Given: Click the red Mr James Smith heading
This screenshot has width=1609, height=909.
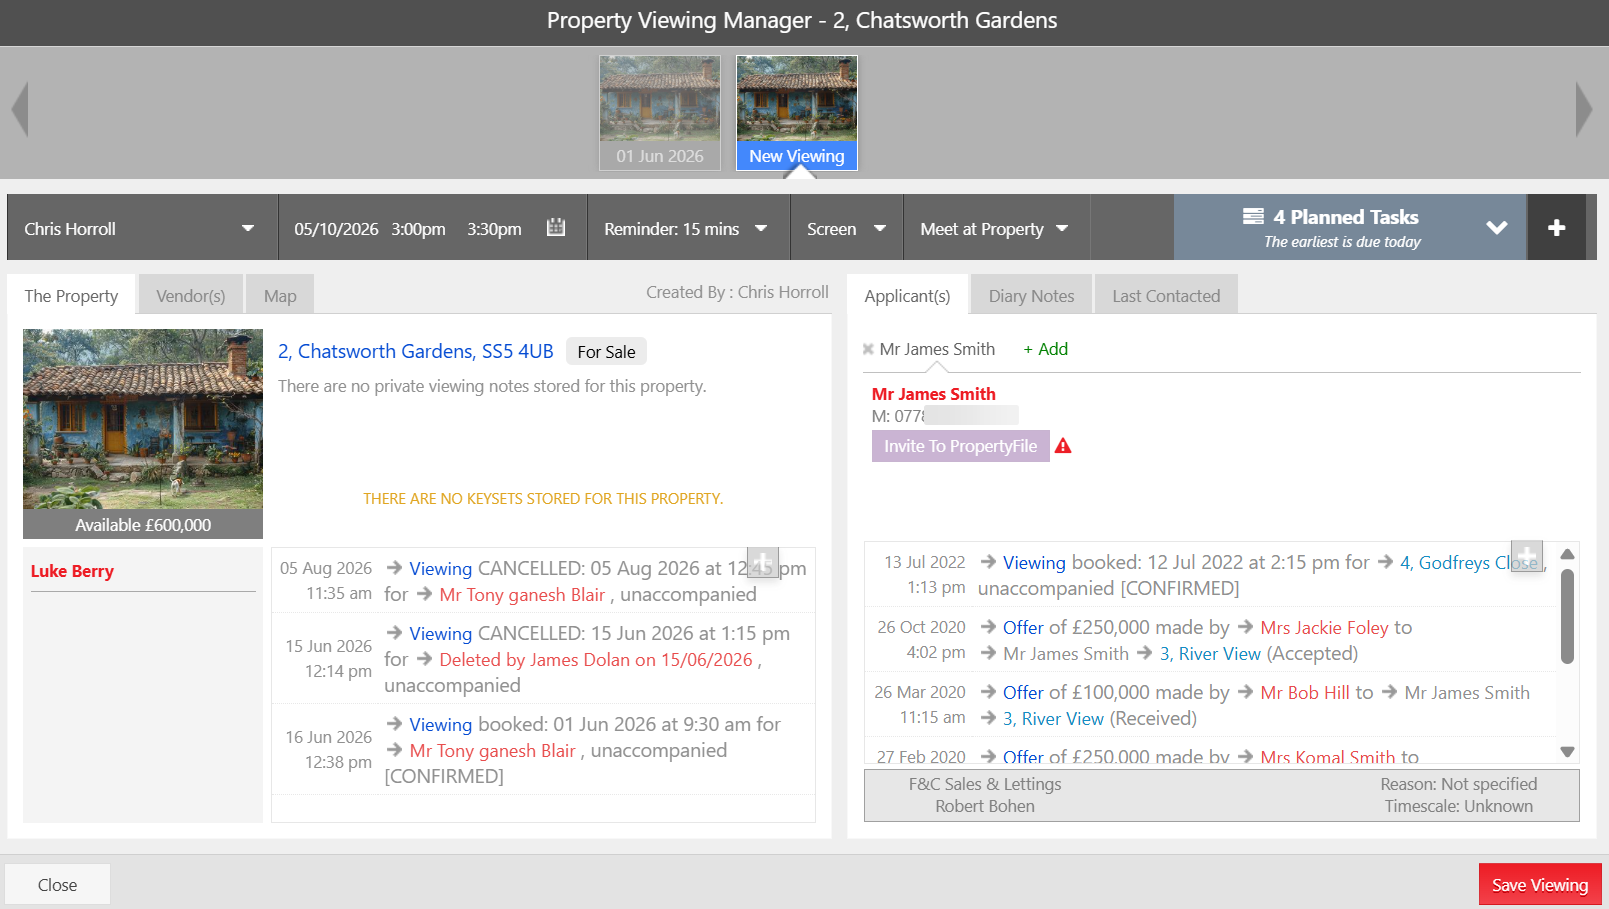Looking at the screenshot, I should 933,394.
